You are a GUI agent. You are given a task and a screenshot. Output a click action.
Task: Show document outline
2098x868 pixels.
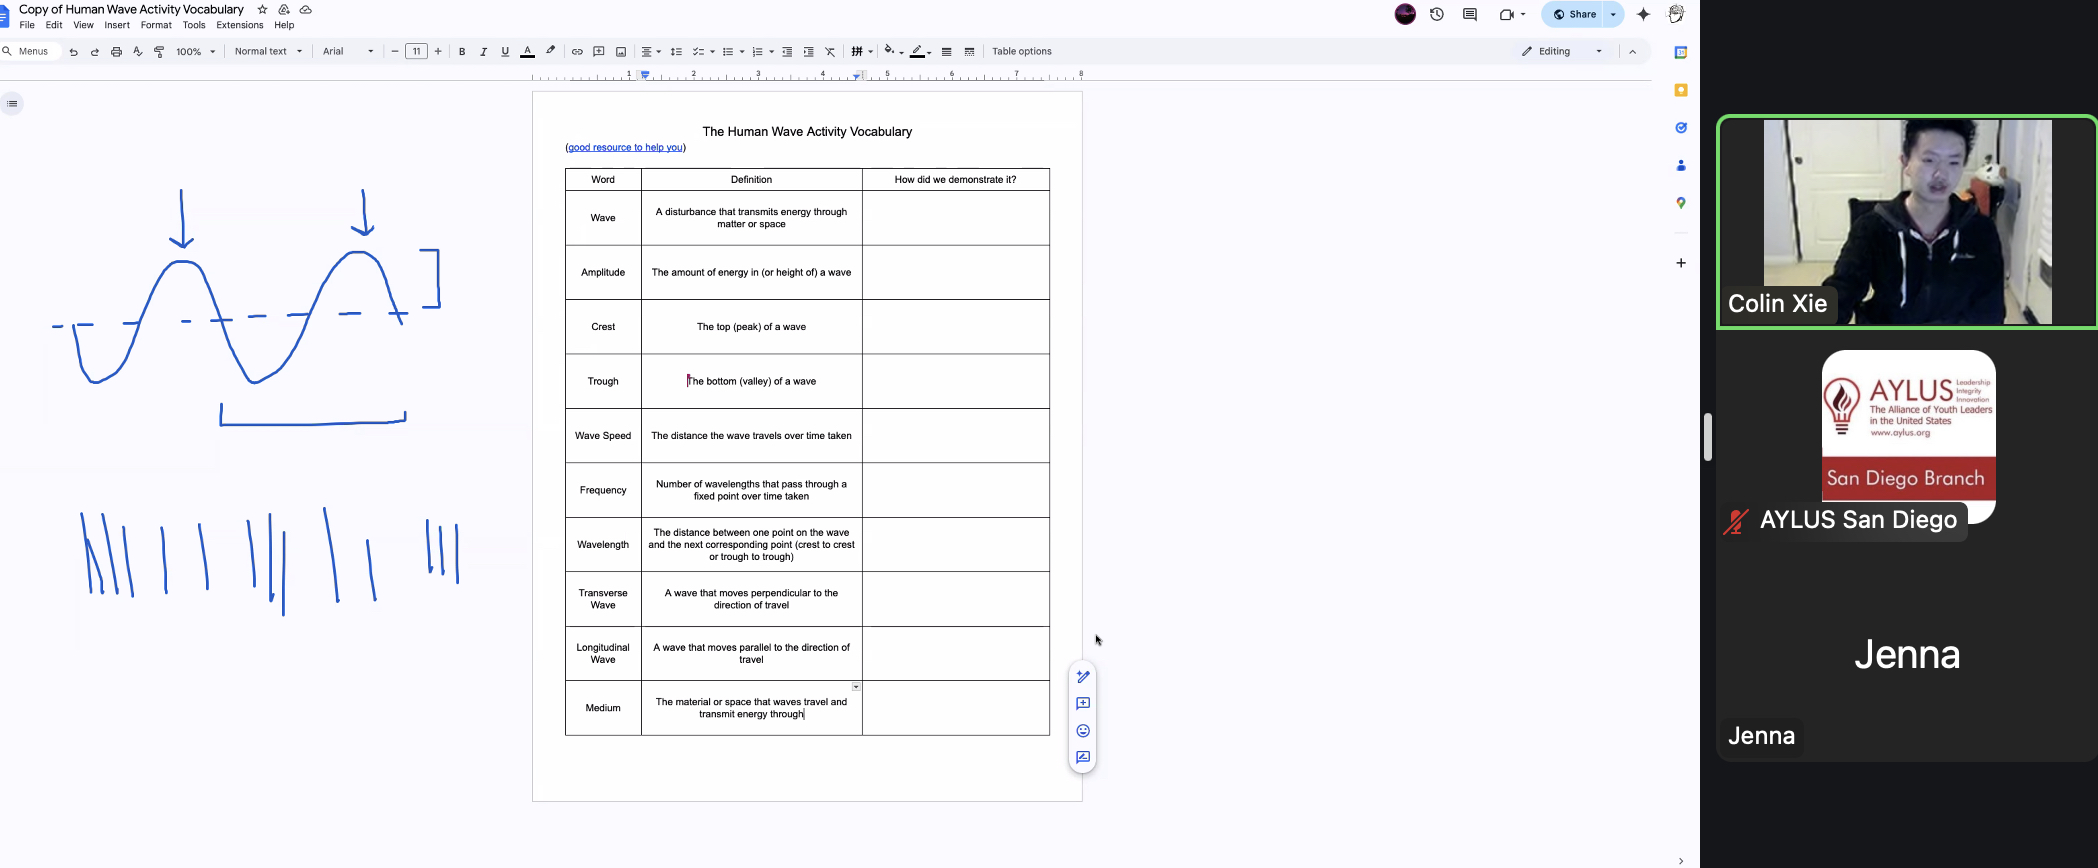(12, 104)
